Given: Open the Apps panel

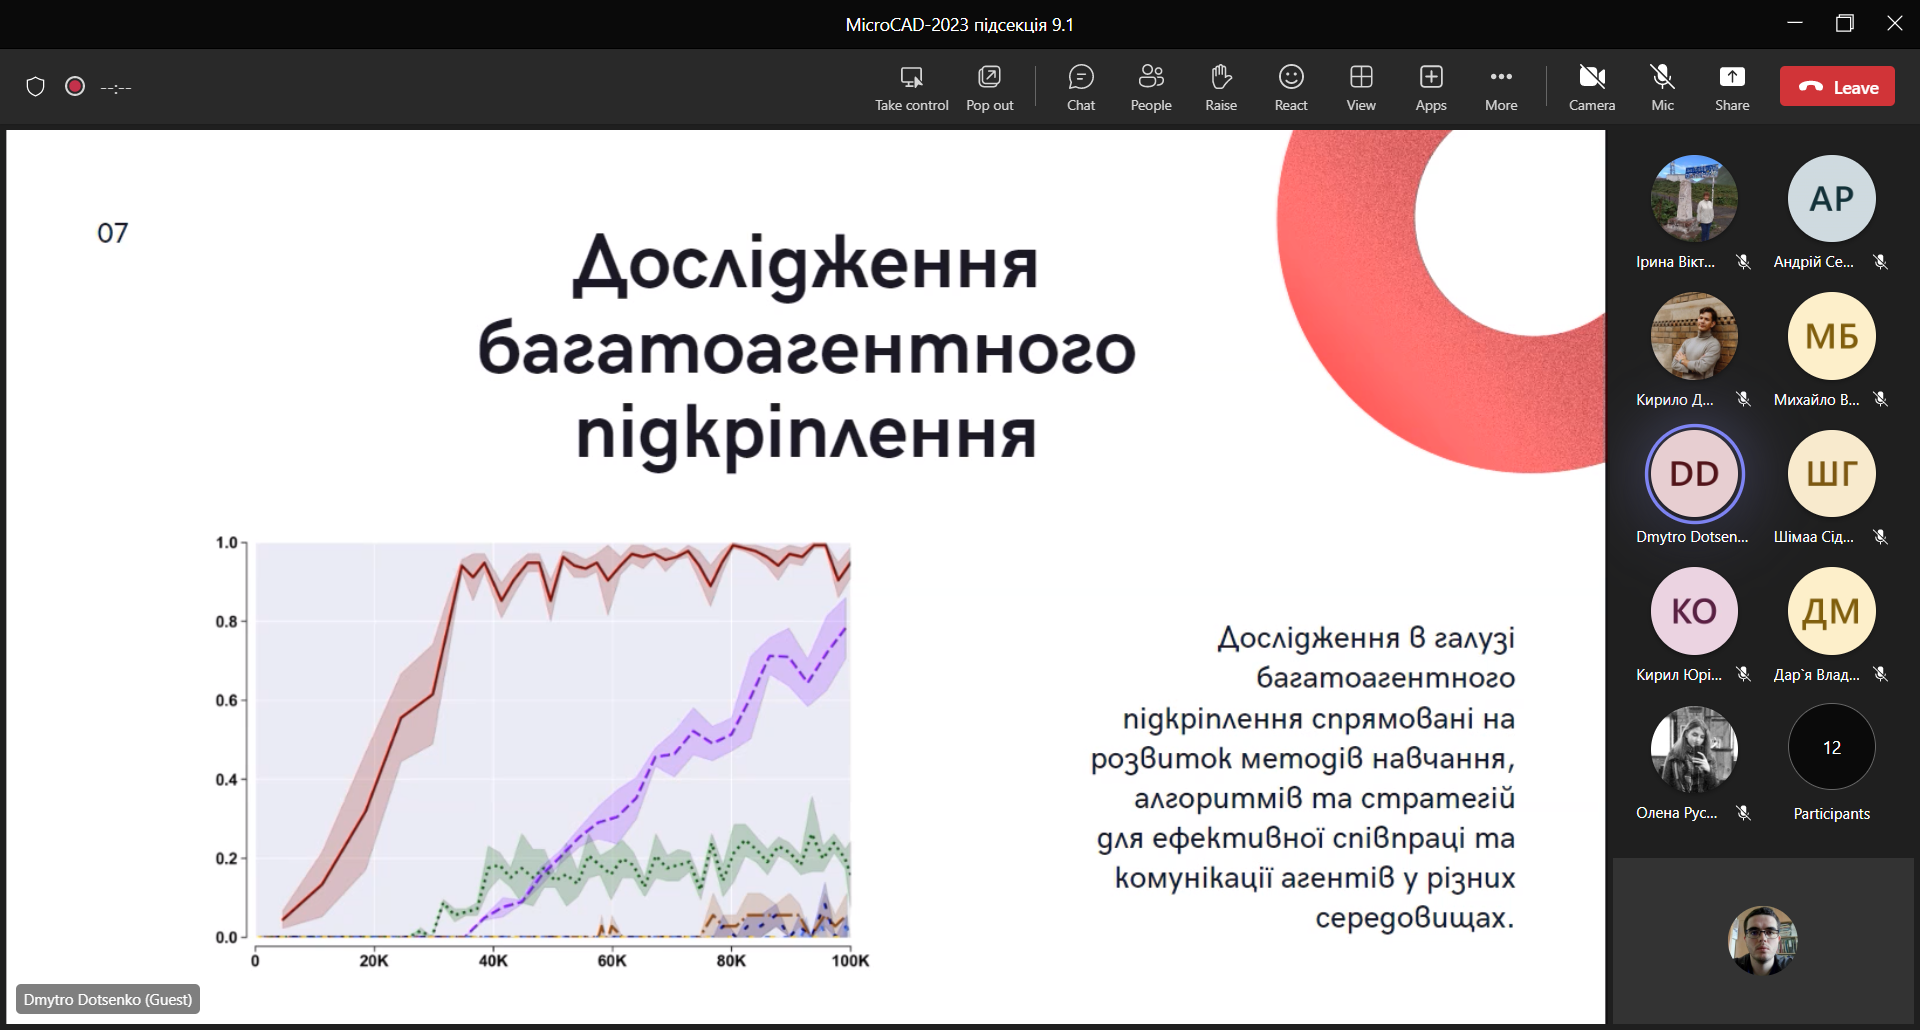Looking at the screenshot, I should (1430, 87).
